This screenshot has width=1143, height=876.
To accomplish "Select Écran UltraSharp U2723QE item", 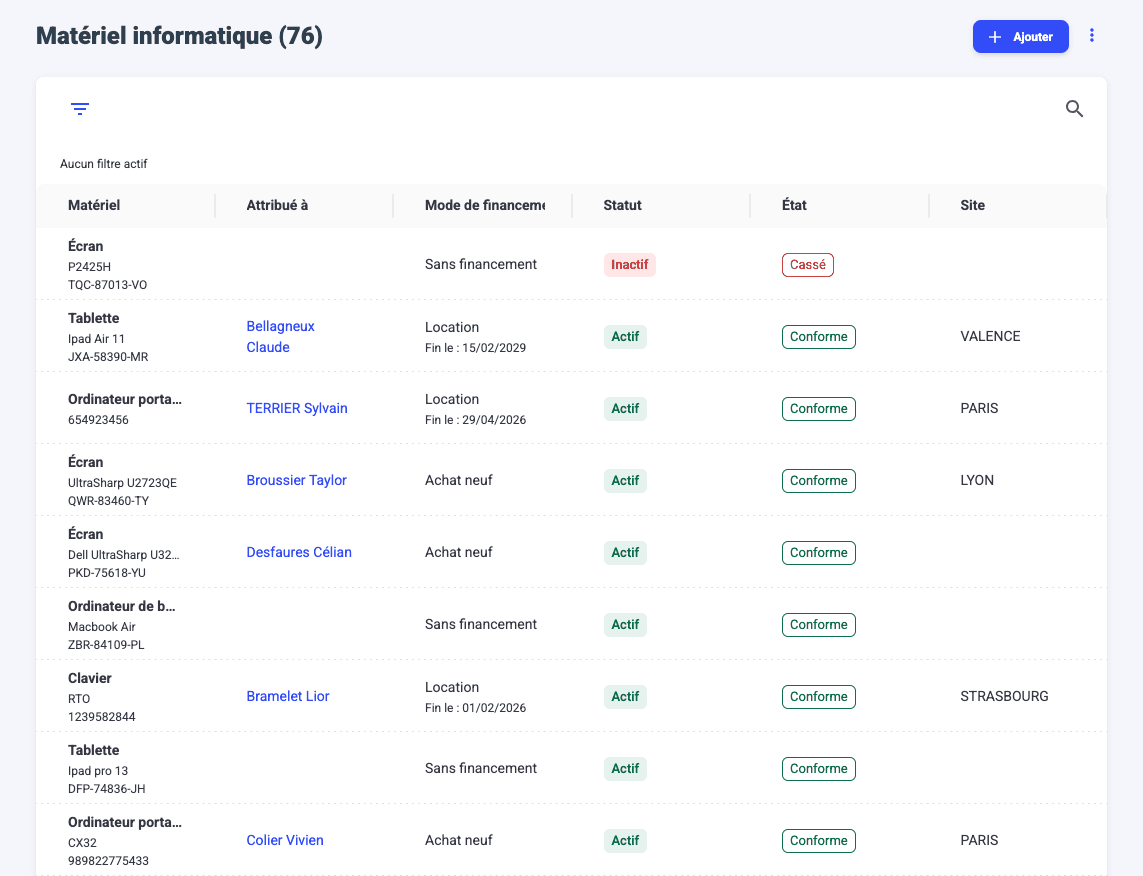I will click(122, 481).
